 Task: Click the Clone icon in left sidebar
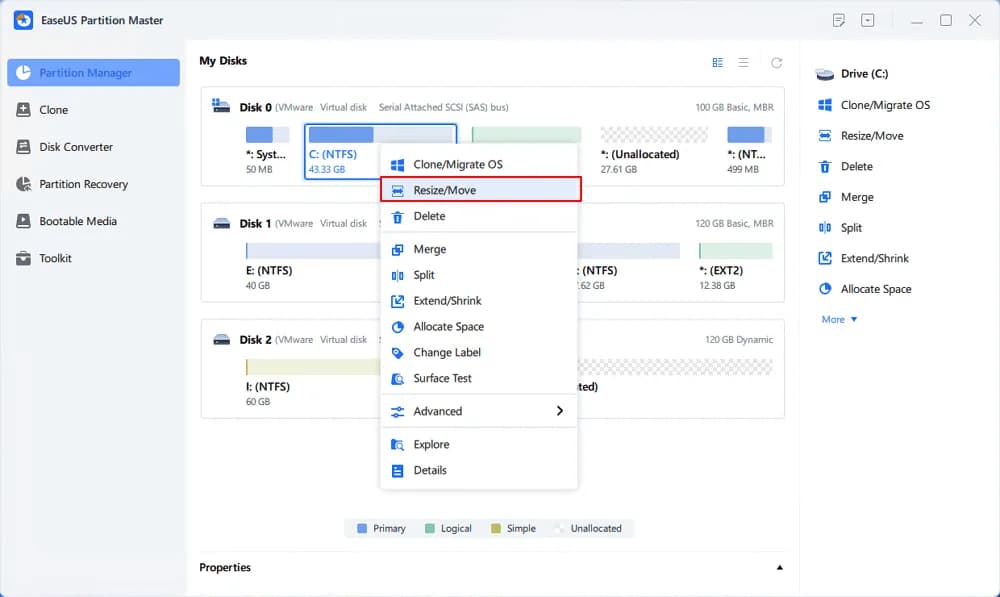(x=23, y=110)
